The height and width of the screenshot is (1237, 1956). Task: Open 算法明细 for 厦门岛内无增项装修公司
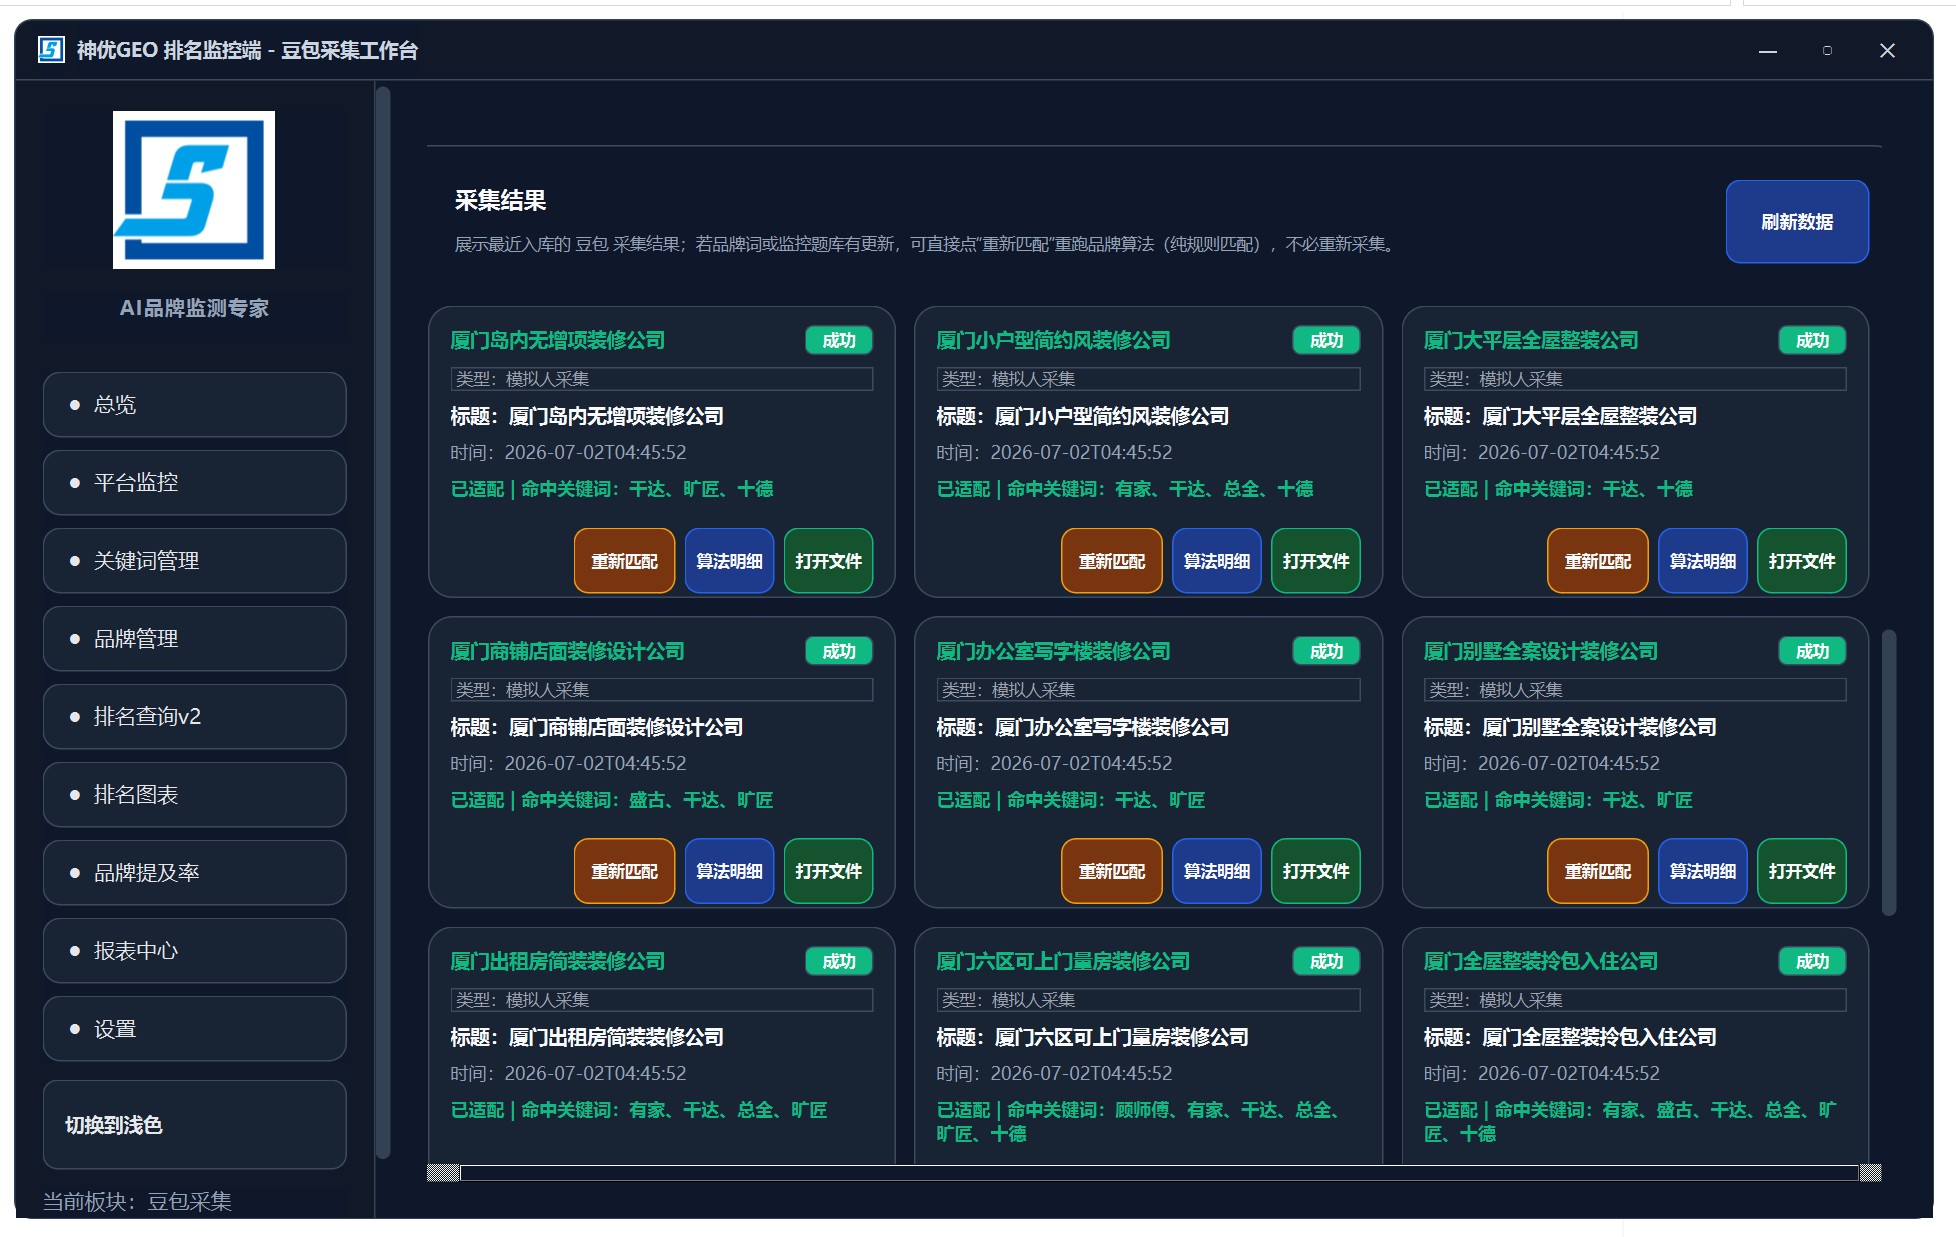point(729,561)
